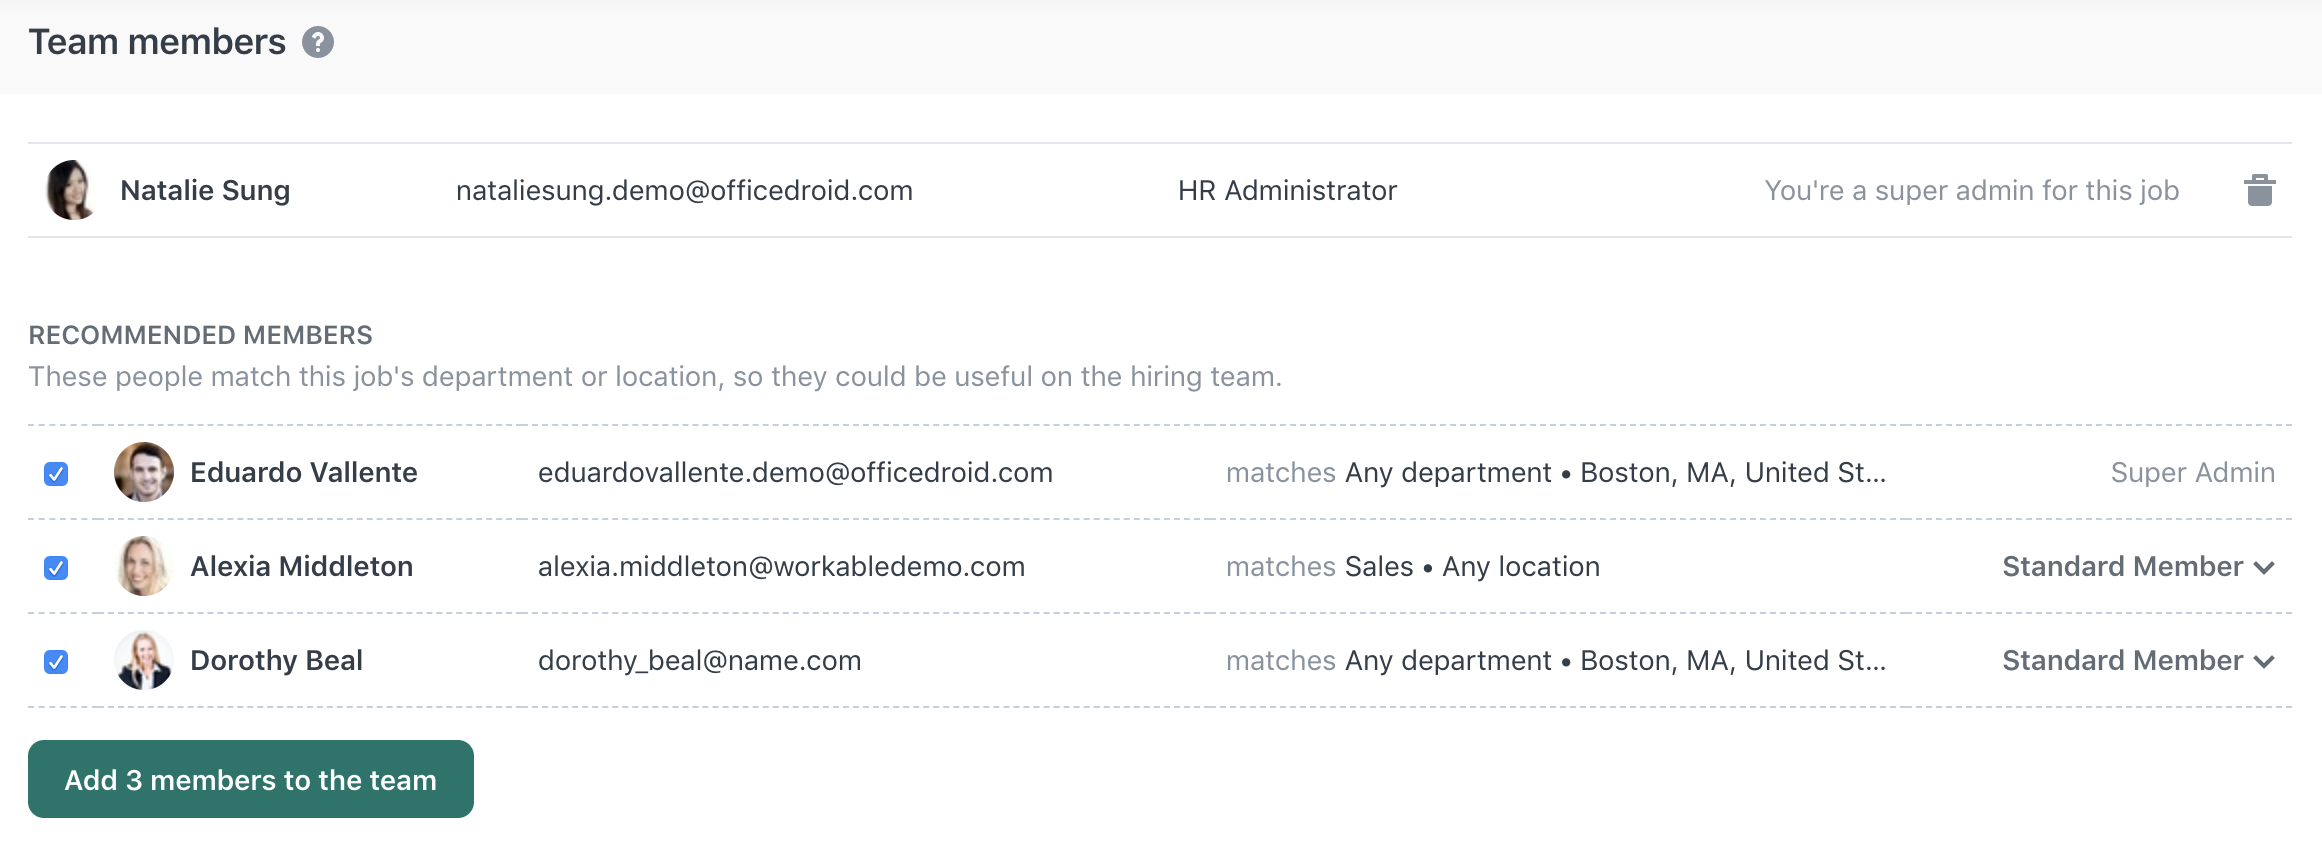Click 'matches Sales • Any location' text

pos(1413,566)
